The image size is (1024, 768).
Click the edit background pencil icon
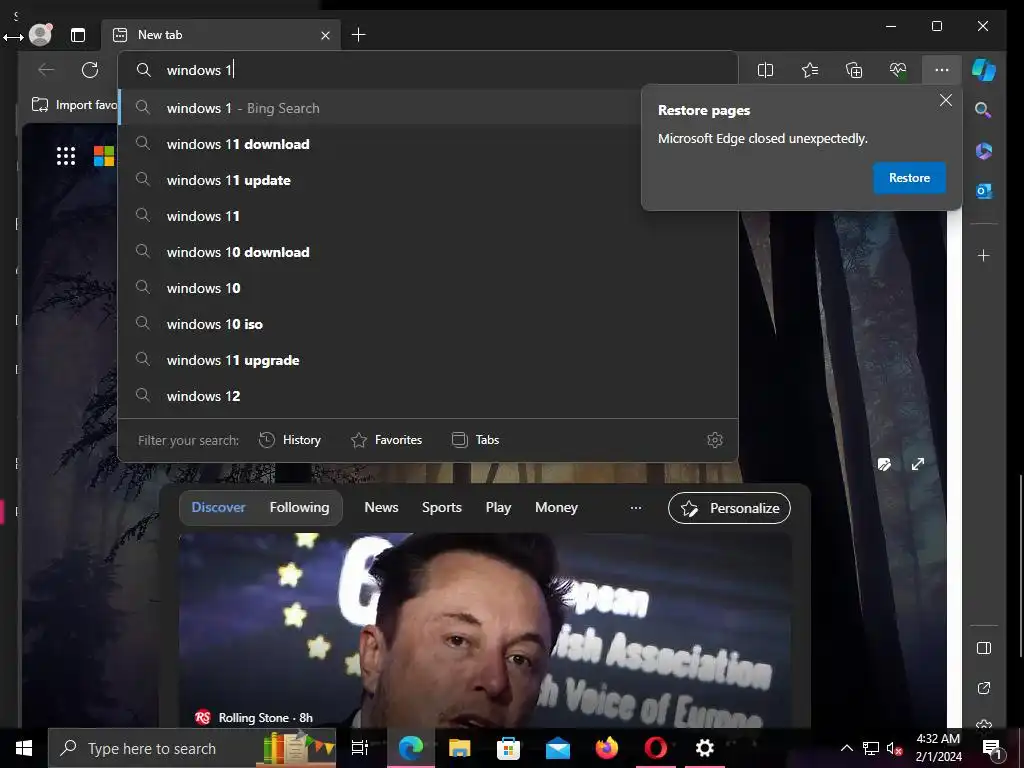click(884, 464)
